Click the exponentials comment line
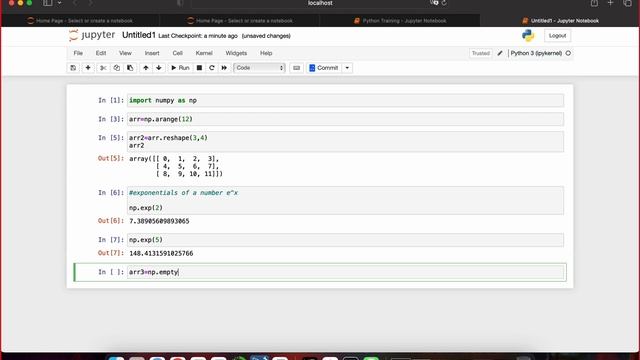640x360 pixels. point(183,193)
